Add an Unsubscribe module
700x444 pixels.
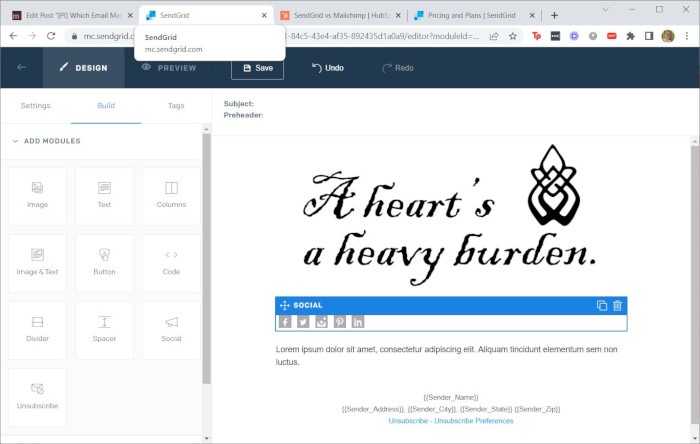coord(37,397)
